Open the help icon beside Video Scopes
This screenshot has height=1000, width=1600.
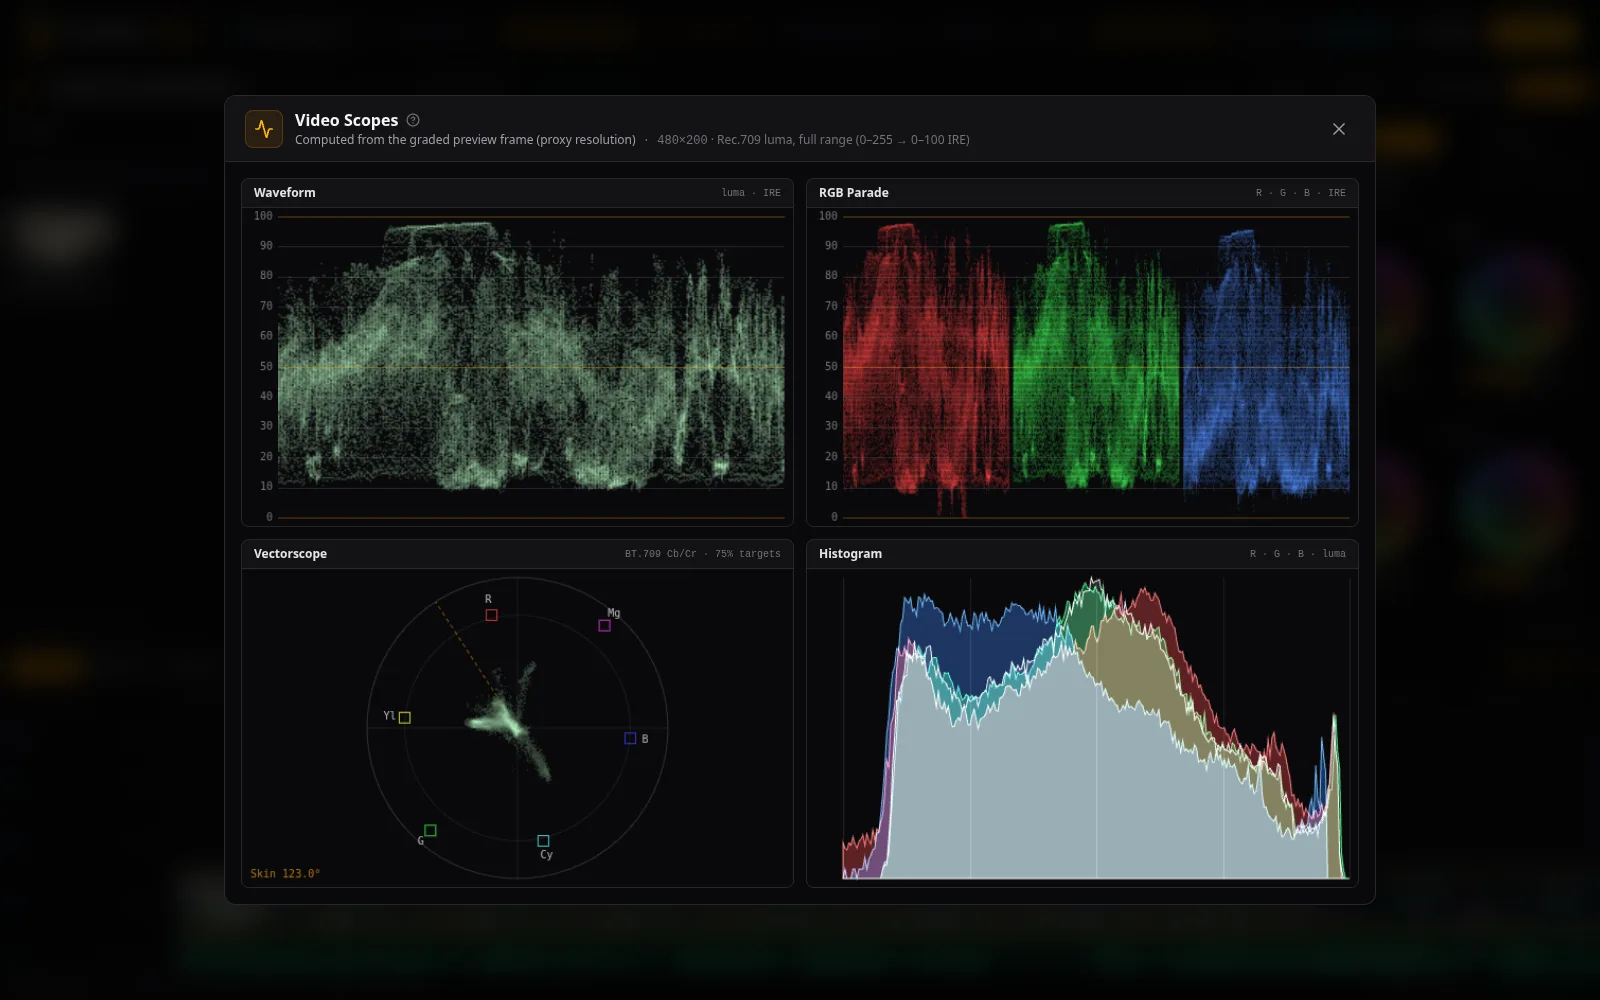[x=413, y=120]
